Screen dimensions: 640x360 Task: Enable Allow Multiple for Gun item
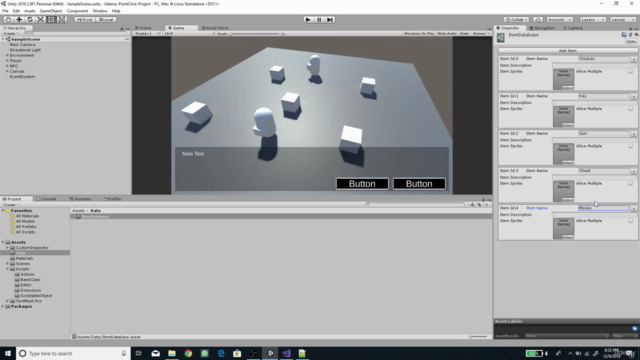point(631,146)
